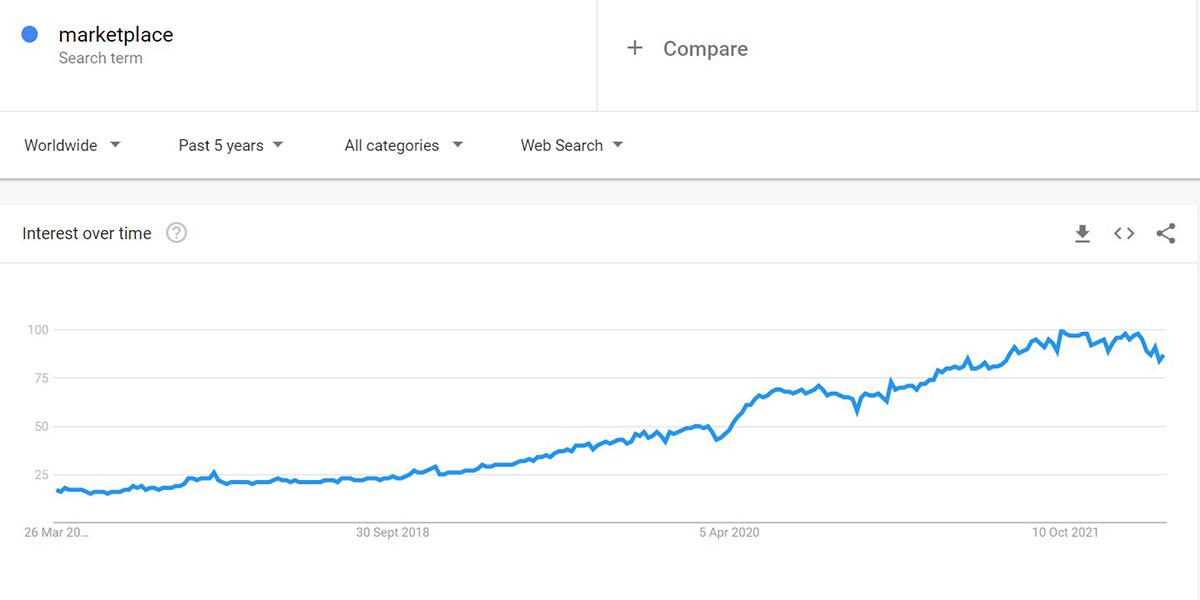This screenshot has width=1200, height=600.
Task: Open the embed code icon
Action: (x=1124, y=233)
